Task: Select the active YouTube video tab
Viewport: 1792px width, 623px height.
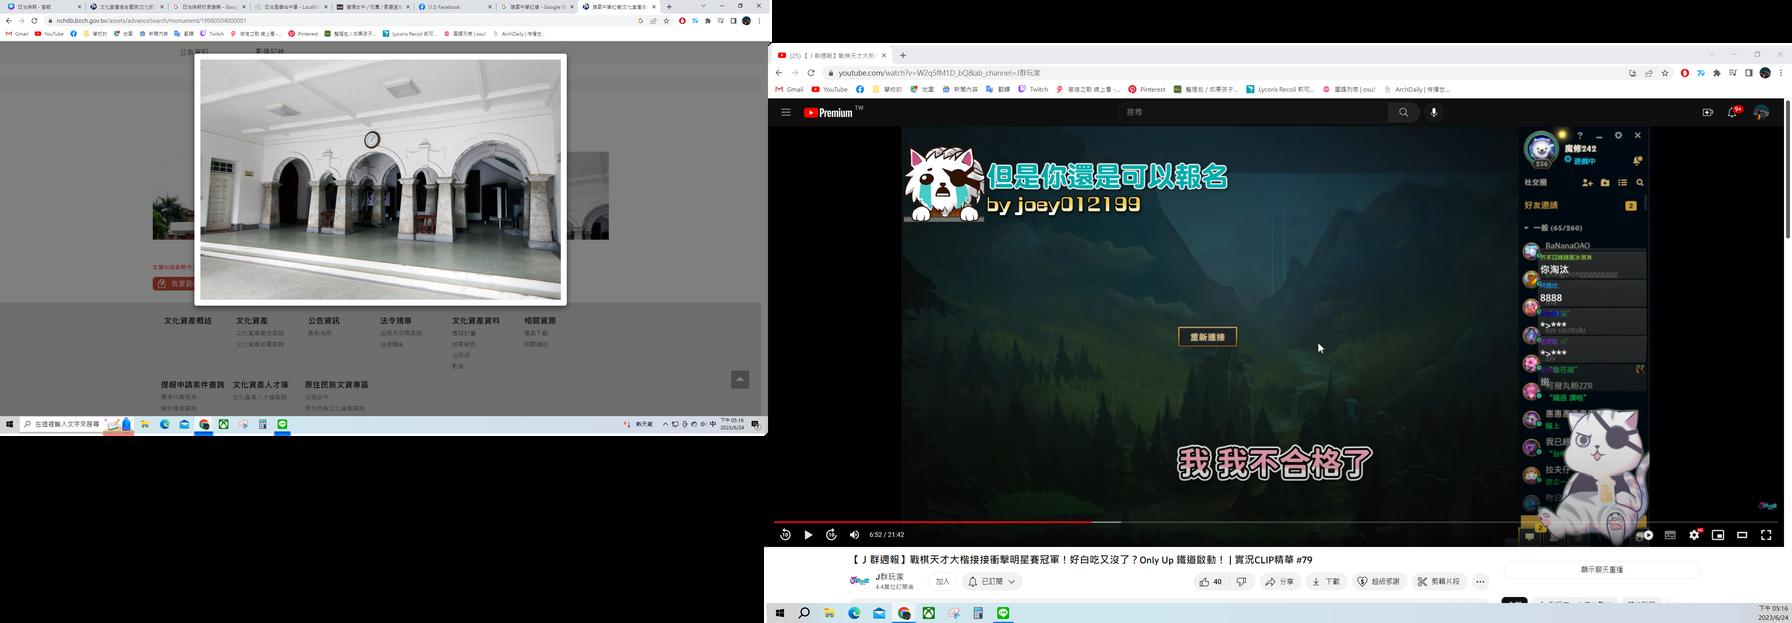Action: pos(832,55)
